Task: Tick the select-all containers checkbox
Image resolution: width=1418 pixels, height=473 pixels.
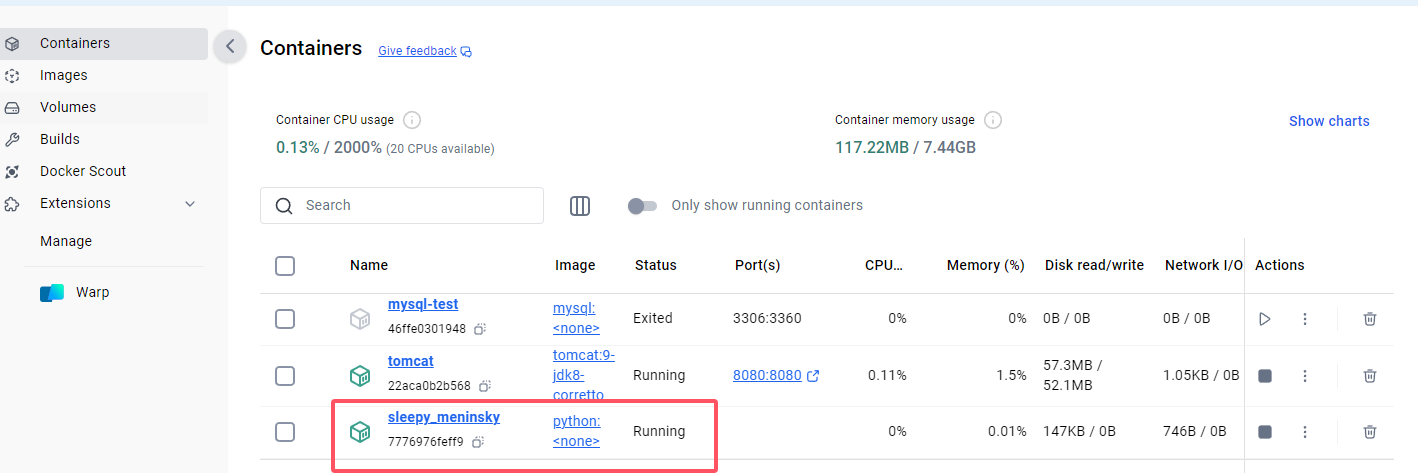Action: click(285, 266)
